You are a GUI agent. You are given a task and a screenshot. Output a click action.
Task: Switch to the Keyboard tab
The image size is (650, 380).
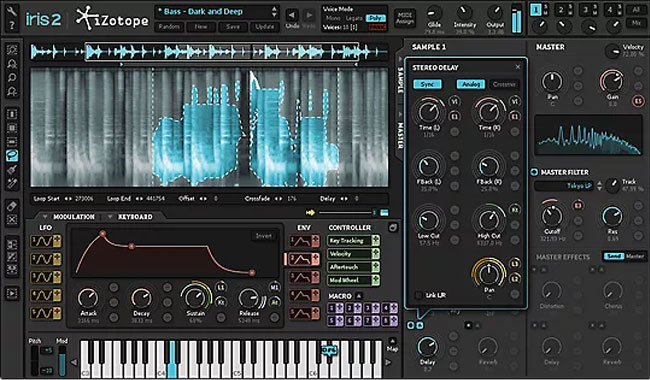click(x=135, y=217)
